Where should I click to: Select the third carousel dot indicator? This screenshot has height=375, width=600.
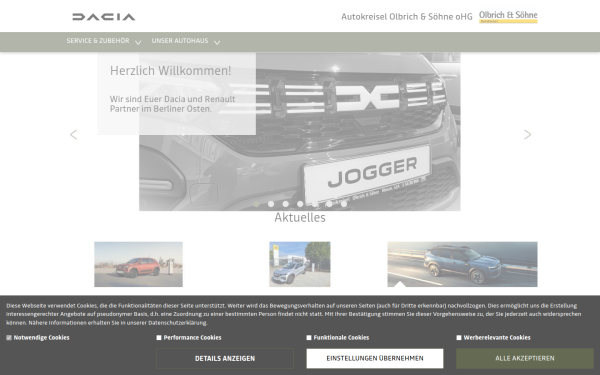[x=285, y=204]
